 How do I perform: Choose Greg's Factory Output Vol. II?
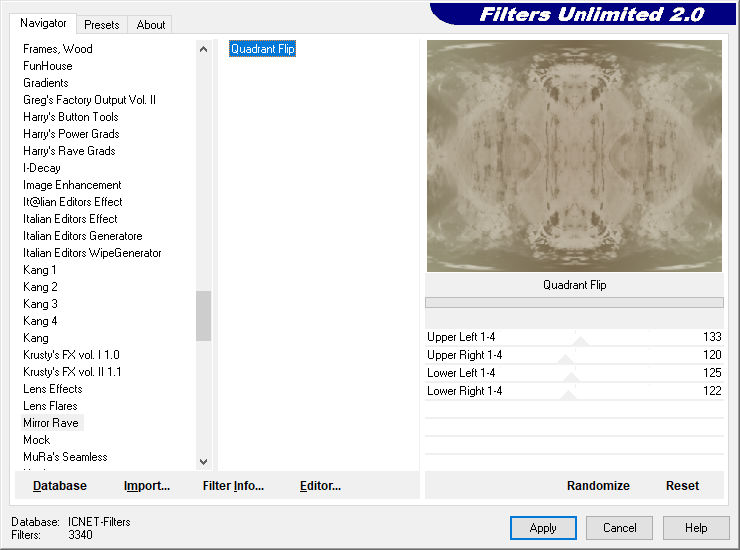89,100
